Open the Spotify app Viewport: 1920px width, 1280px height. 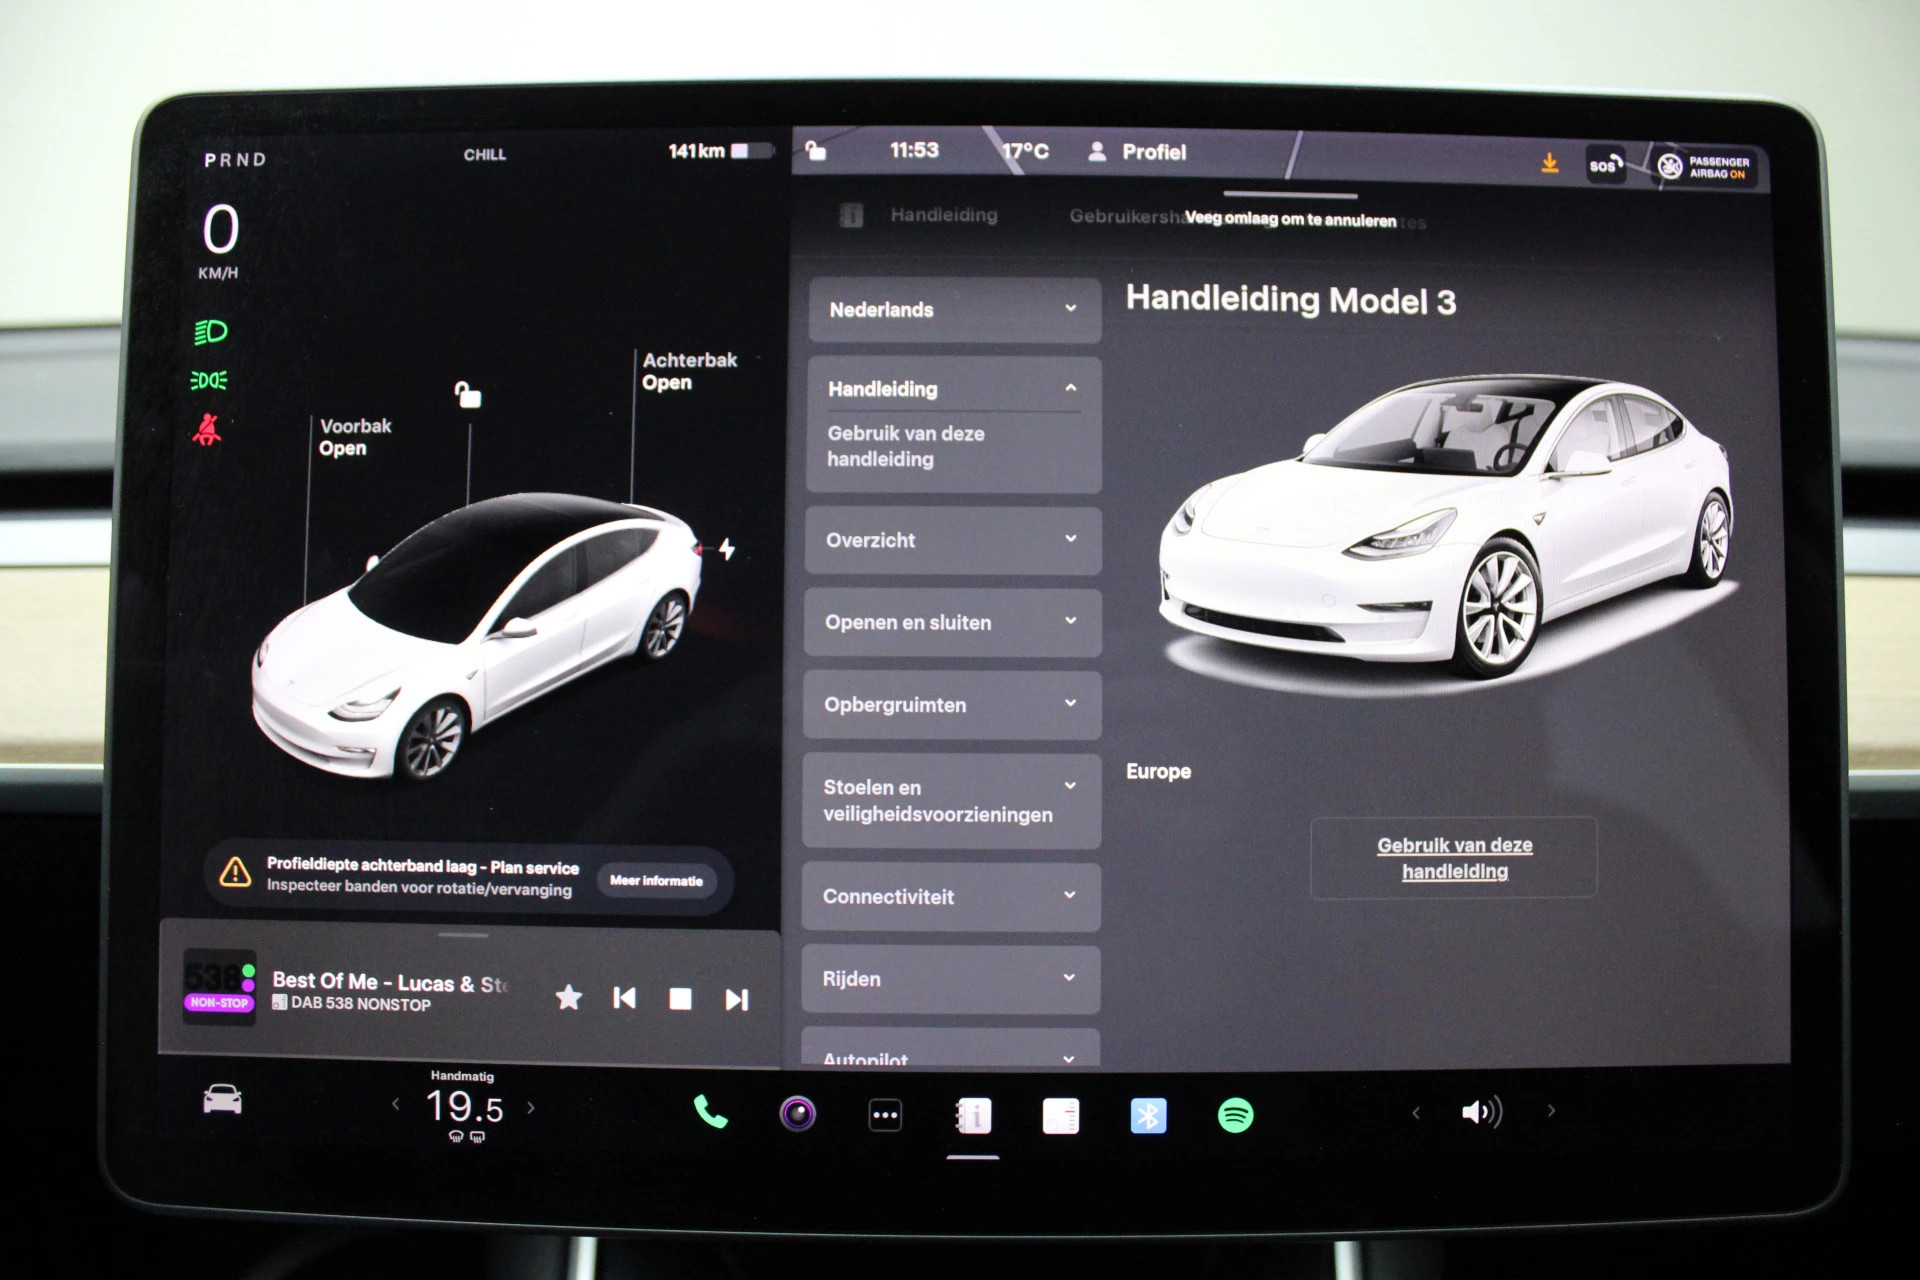tap(1236, 1114)
